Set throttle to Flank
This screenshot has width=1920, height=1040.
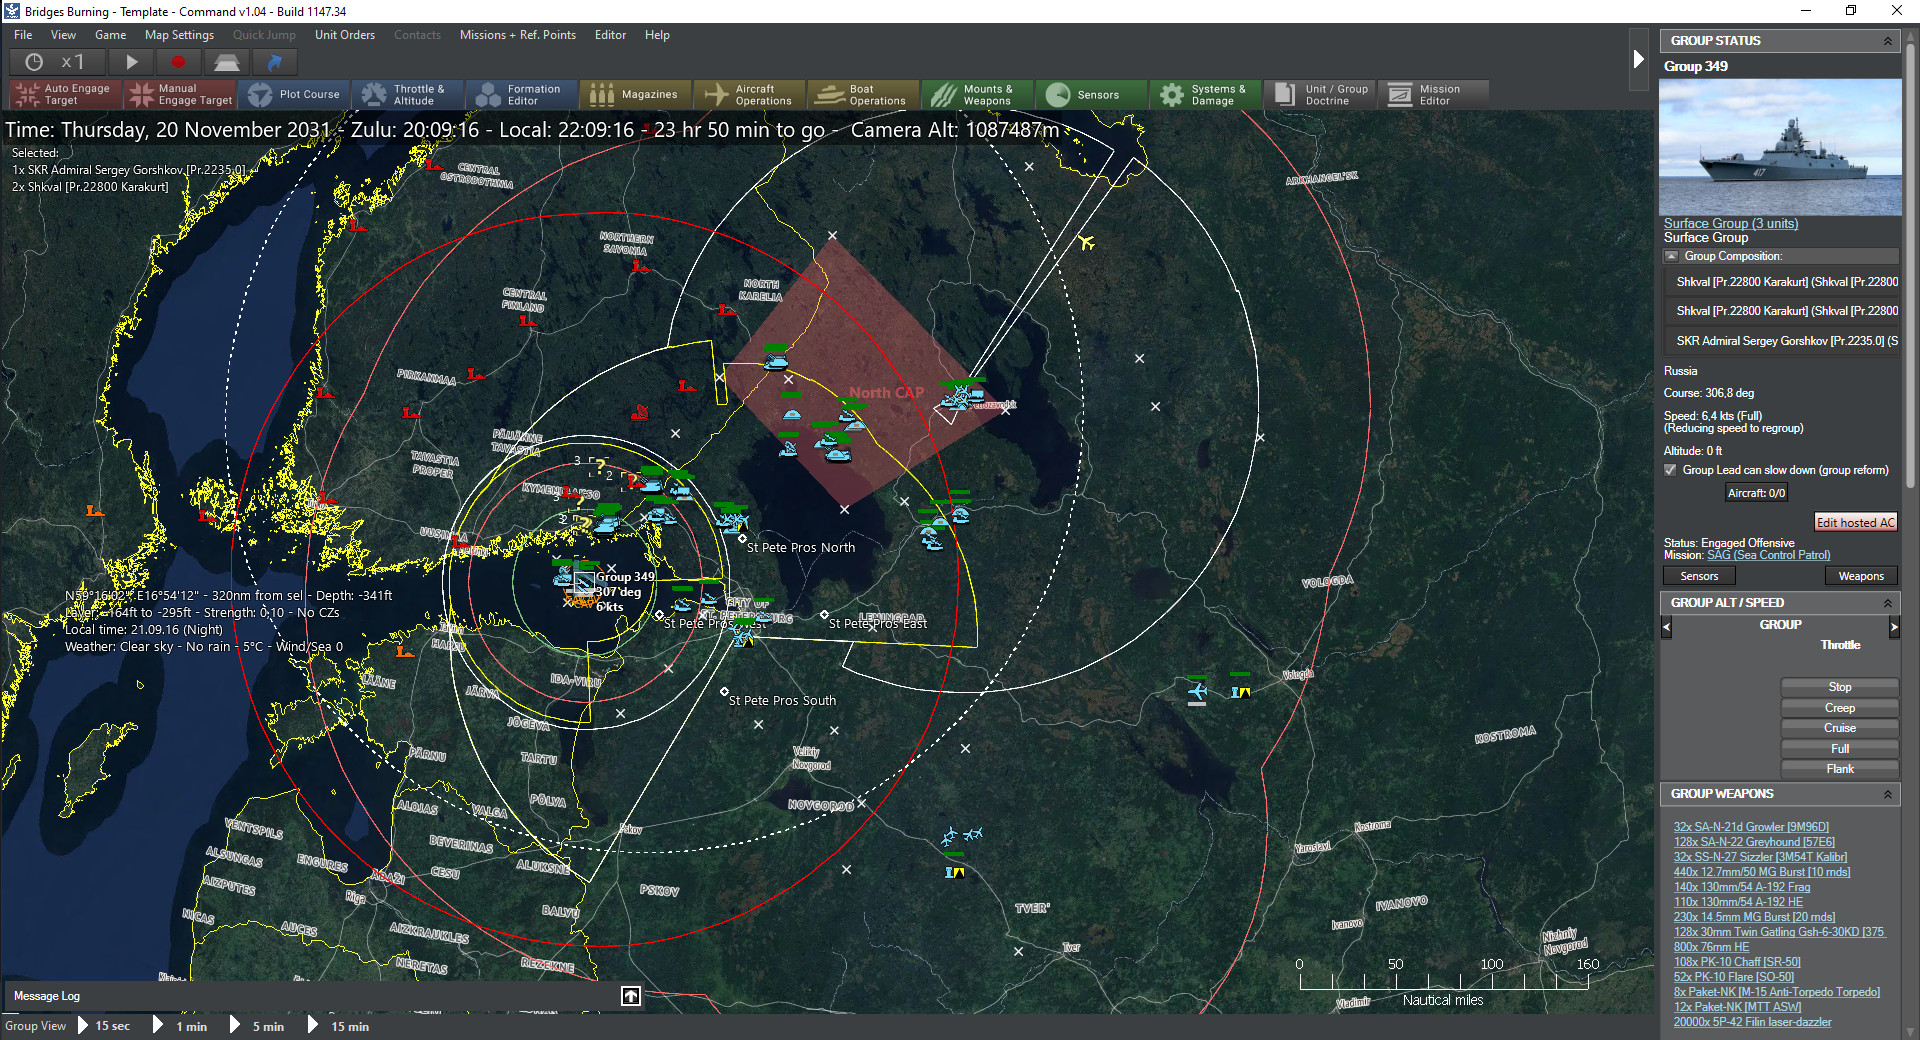click(1839, 769)
